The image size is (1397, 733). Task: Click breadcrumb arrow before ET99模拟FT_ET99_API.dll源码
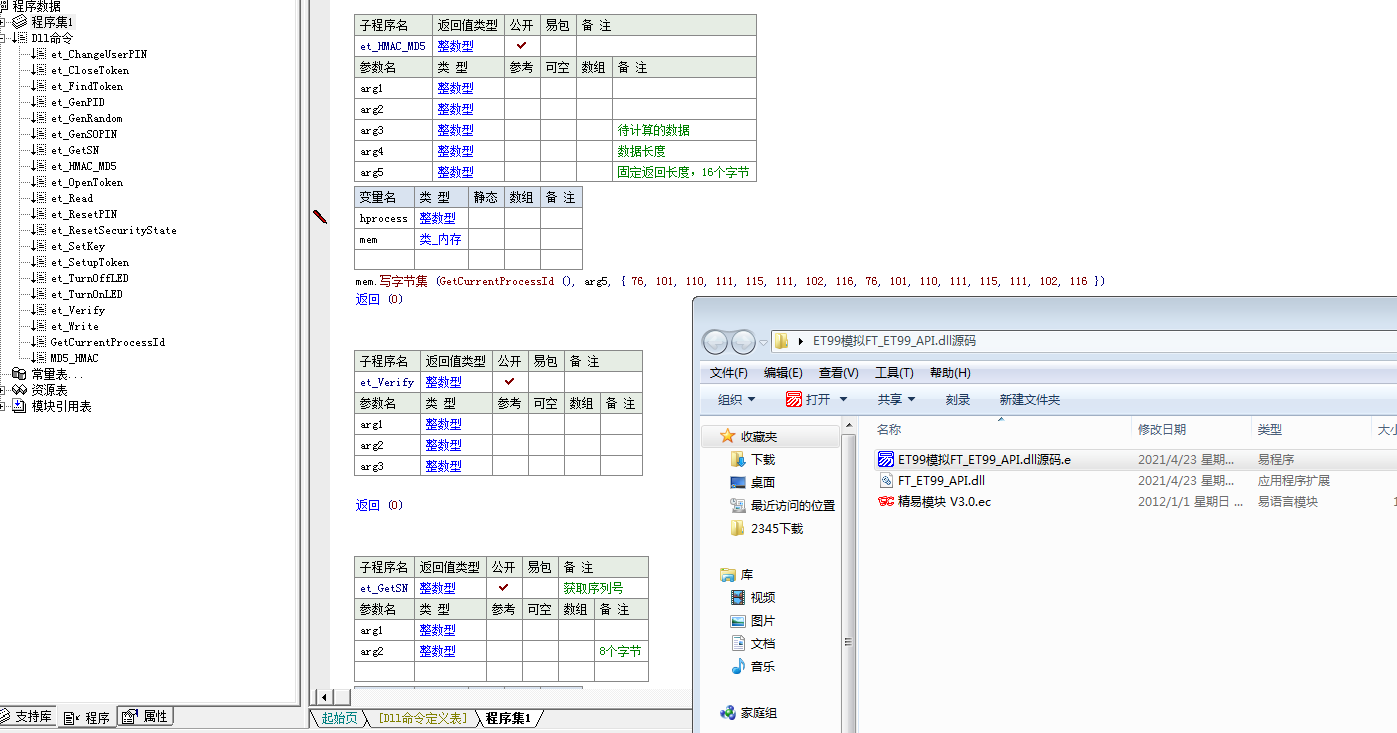pyautogui.click(x=802, y=341)
